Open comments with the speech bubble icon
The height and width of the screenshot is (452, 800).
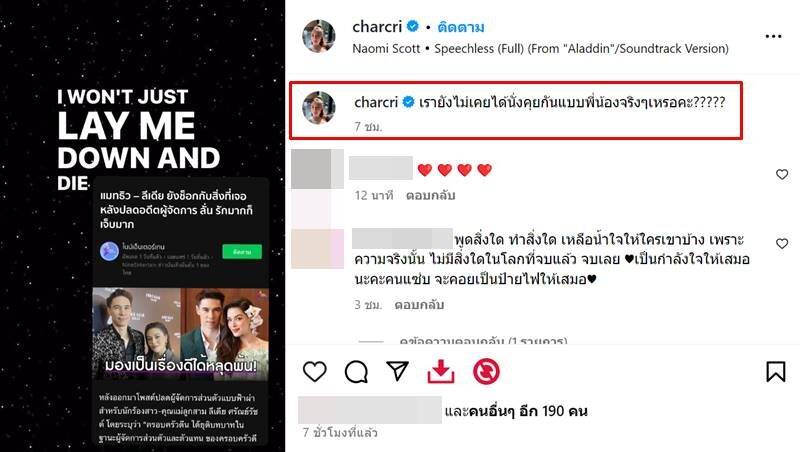point(356,372)
